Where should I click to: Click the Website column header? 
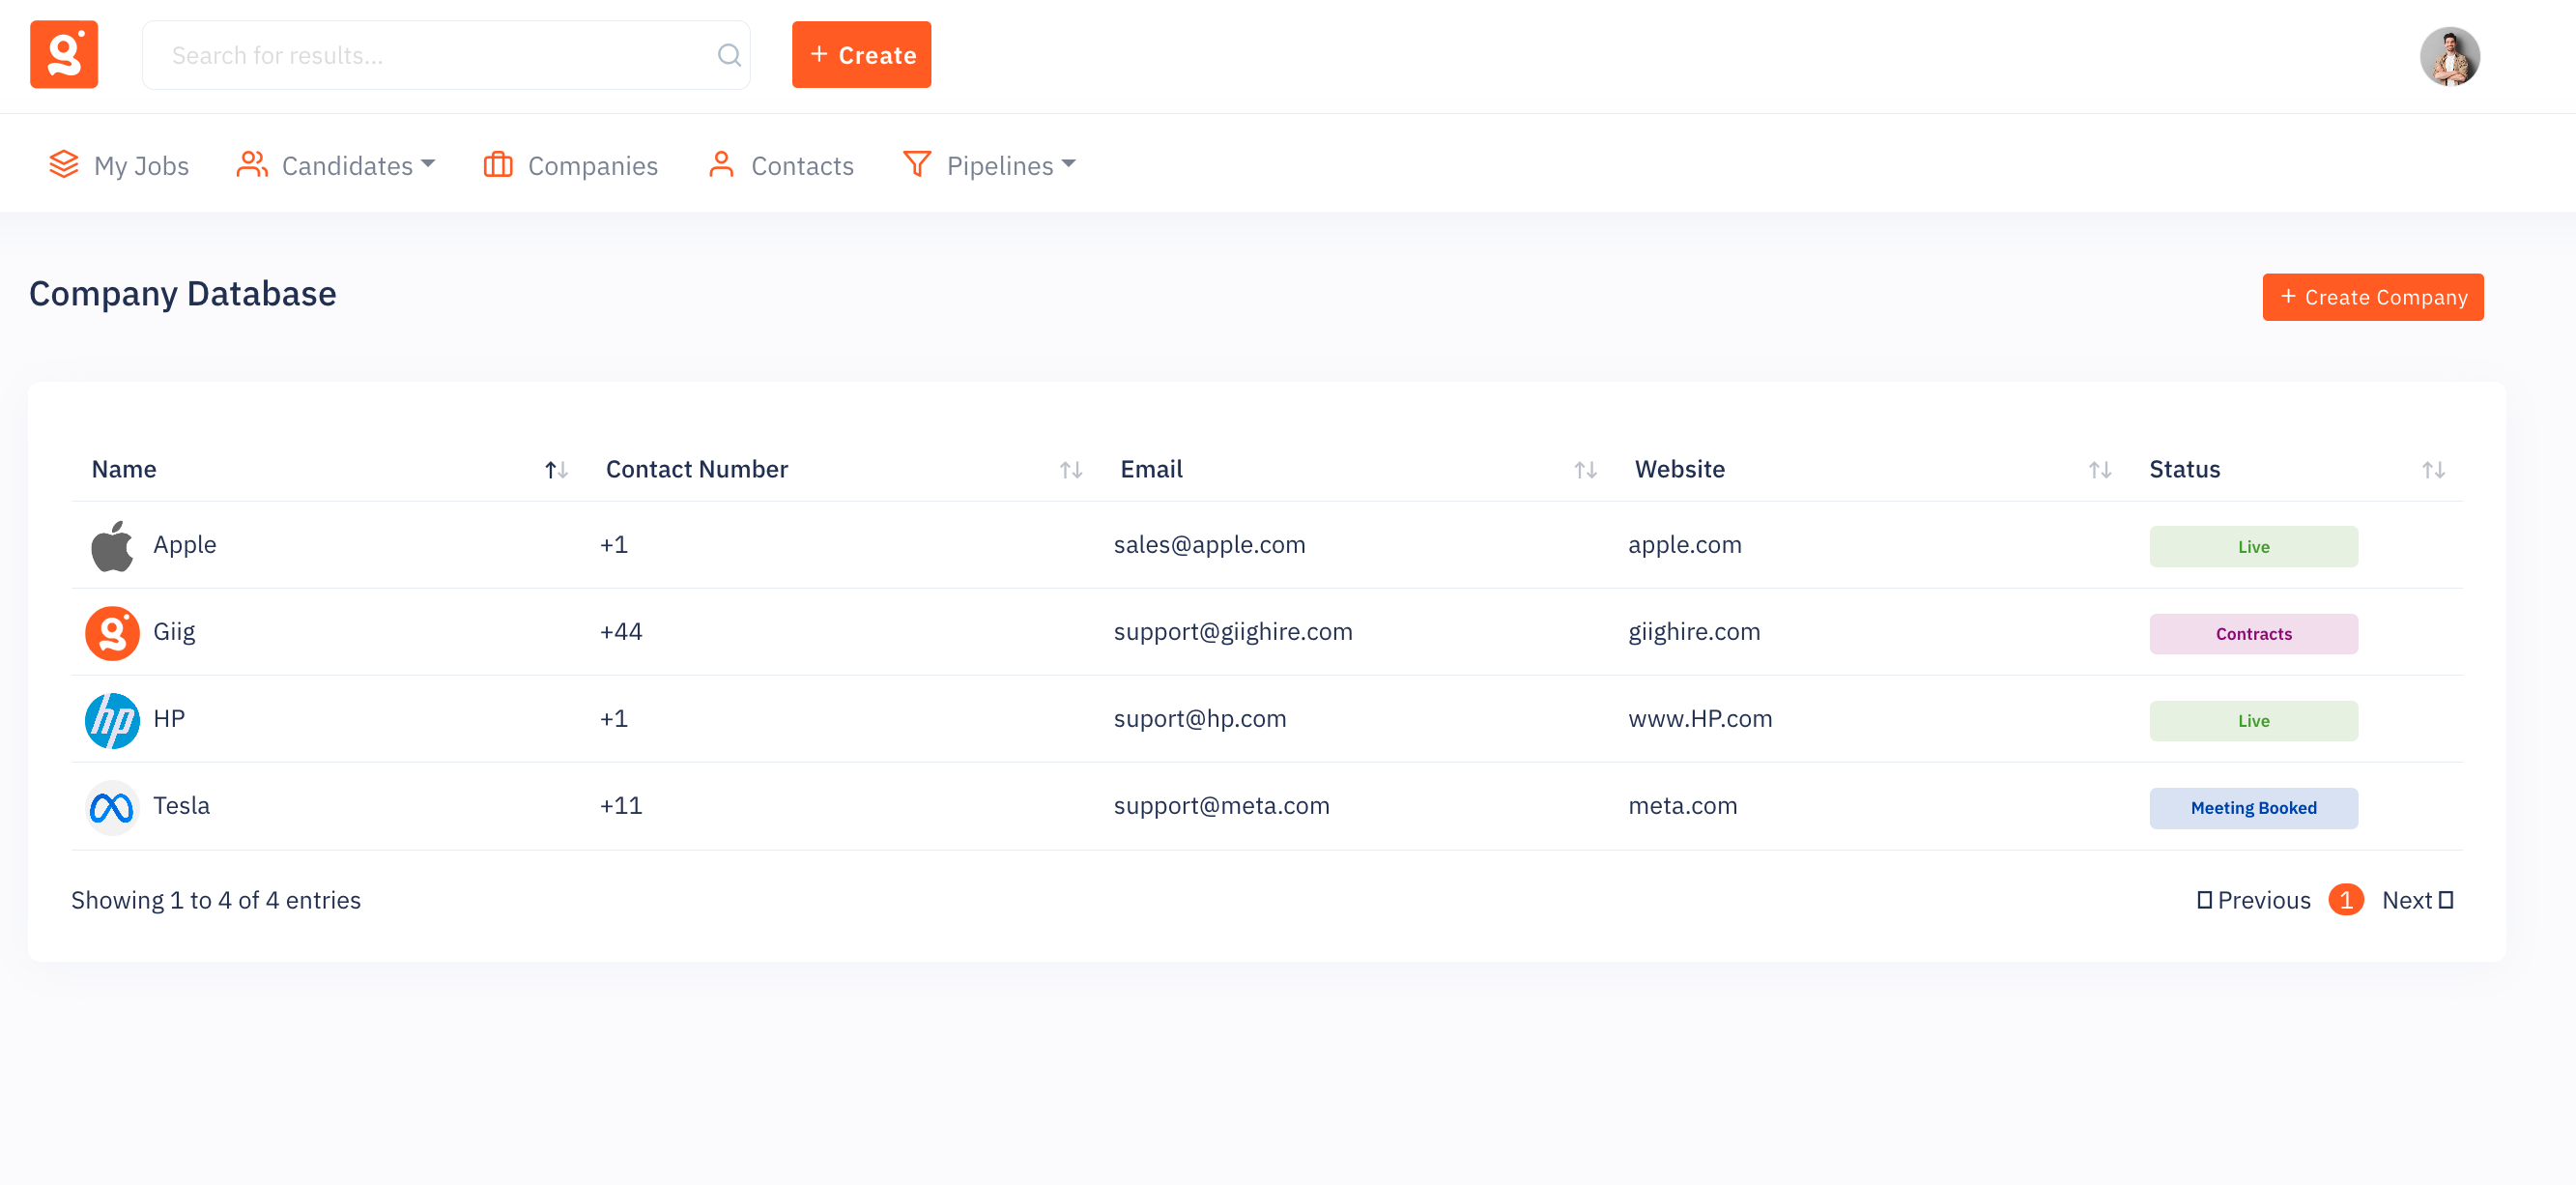1679,469
